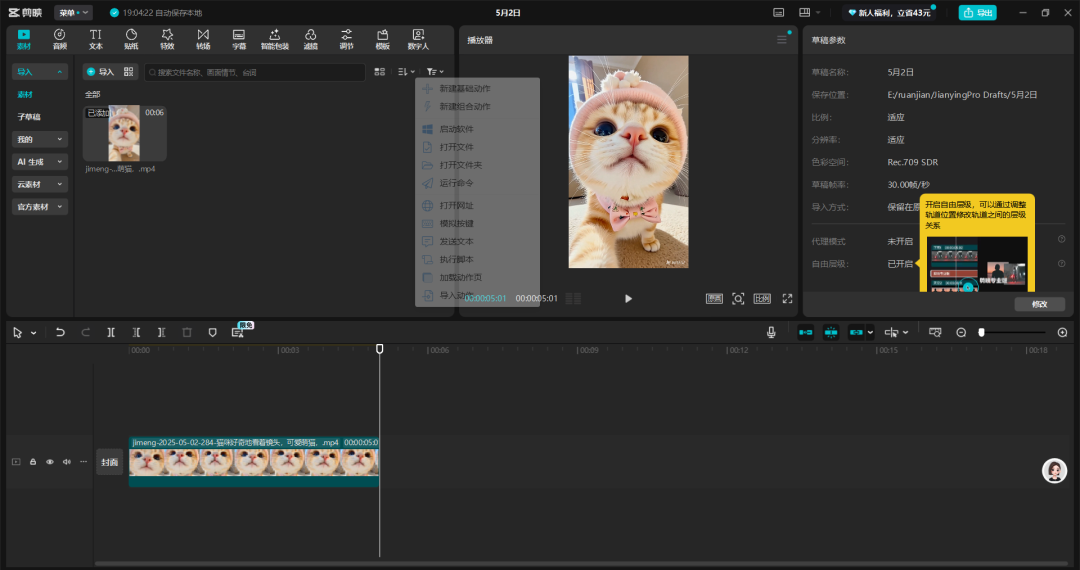Open the 菜单 dropdown in title bar
This screenshot has width=1080, height=570.
pos(73,12)
